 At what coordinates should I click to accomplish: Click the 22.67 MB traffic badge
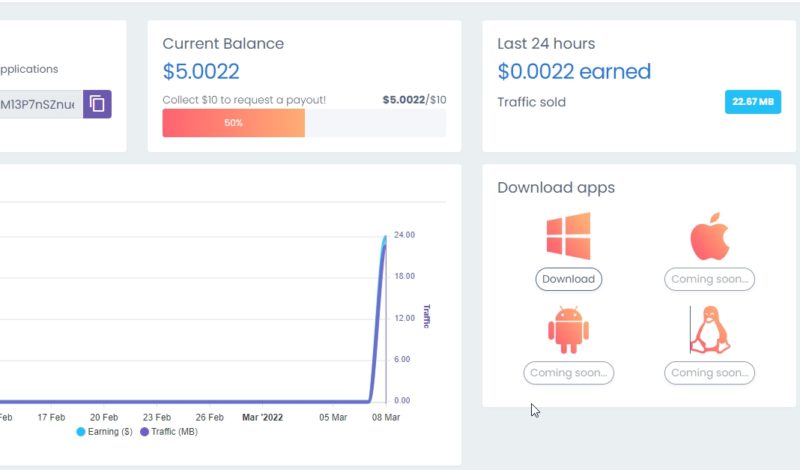[x=752, y=102]
